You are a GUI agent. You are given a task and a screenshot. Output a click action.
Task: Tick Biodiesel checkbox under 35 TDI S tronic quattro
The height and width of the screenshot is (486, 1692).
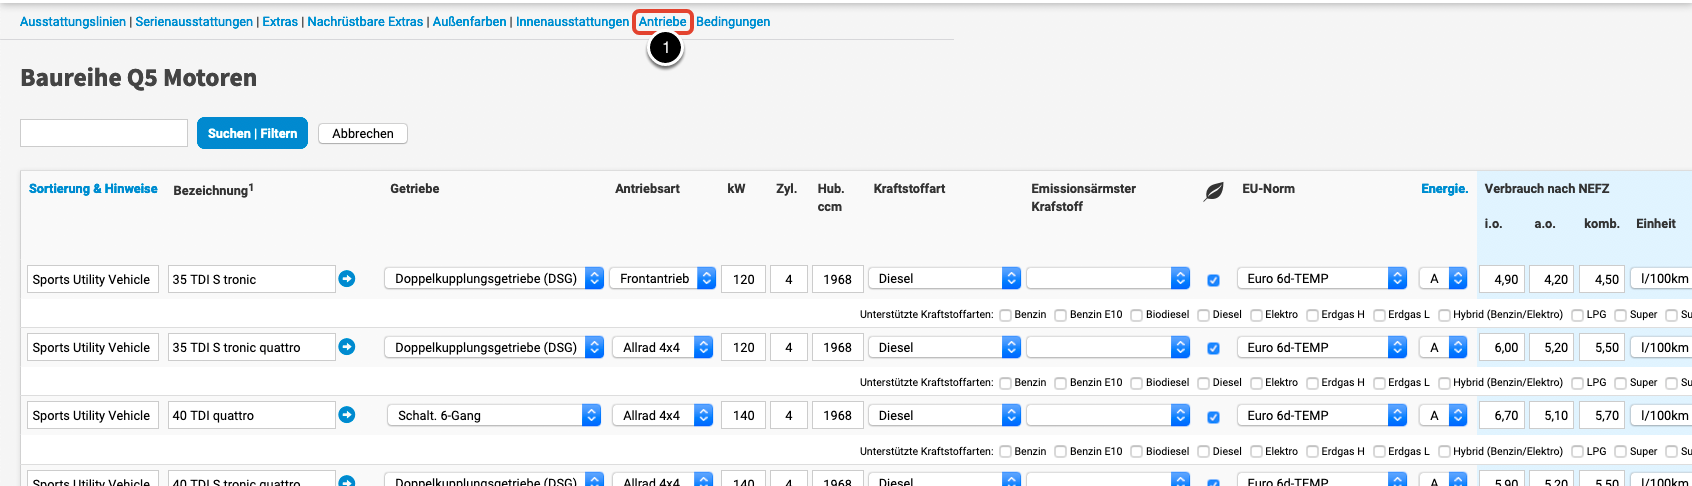point(1136,383)
